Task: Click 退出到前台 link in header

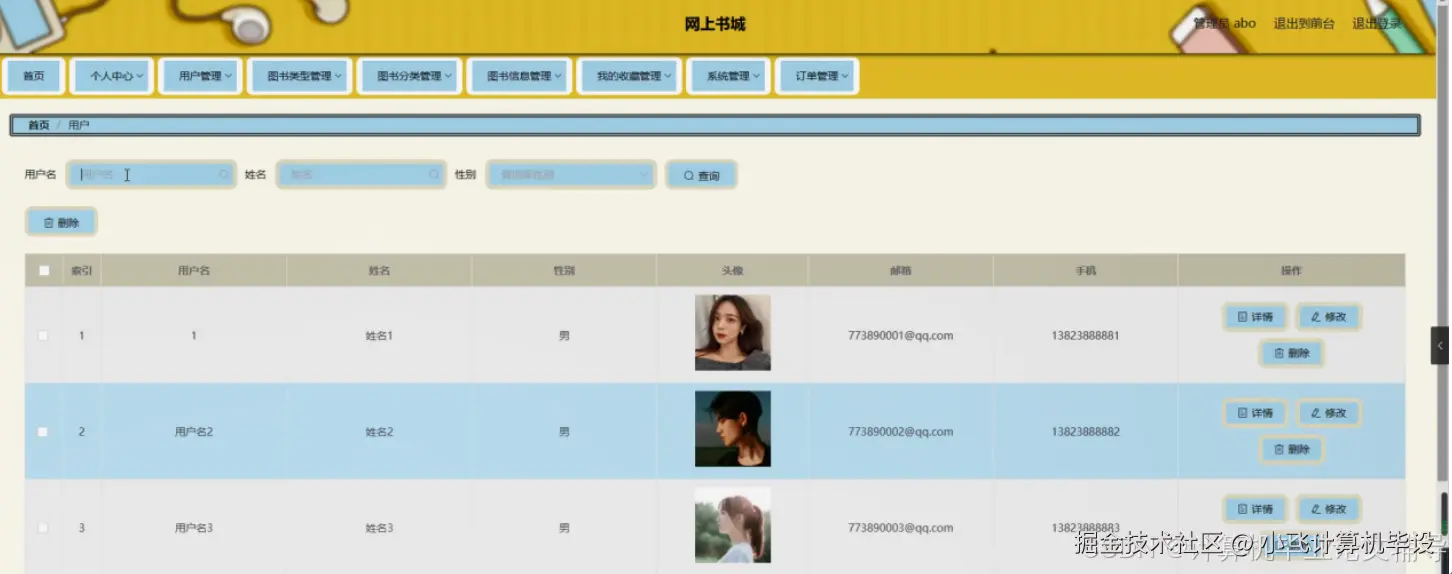Action: click(x=1303, y=24)
